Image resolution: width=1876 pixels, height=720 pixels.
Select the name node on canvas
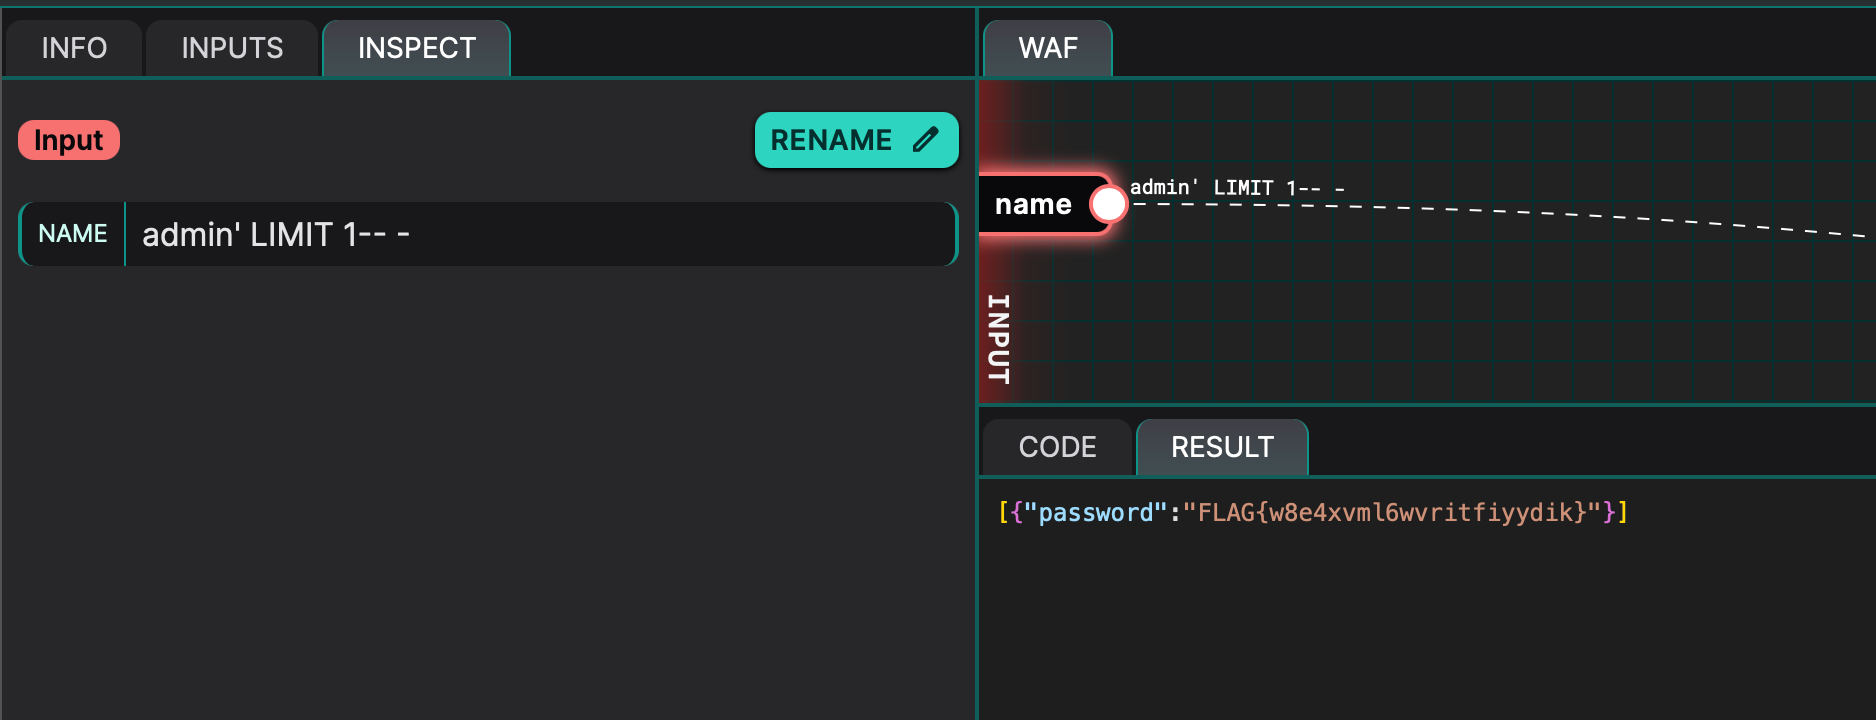(x=1033, y=204)
